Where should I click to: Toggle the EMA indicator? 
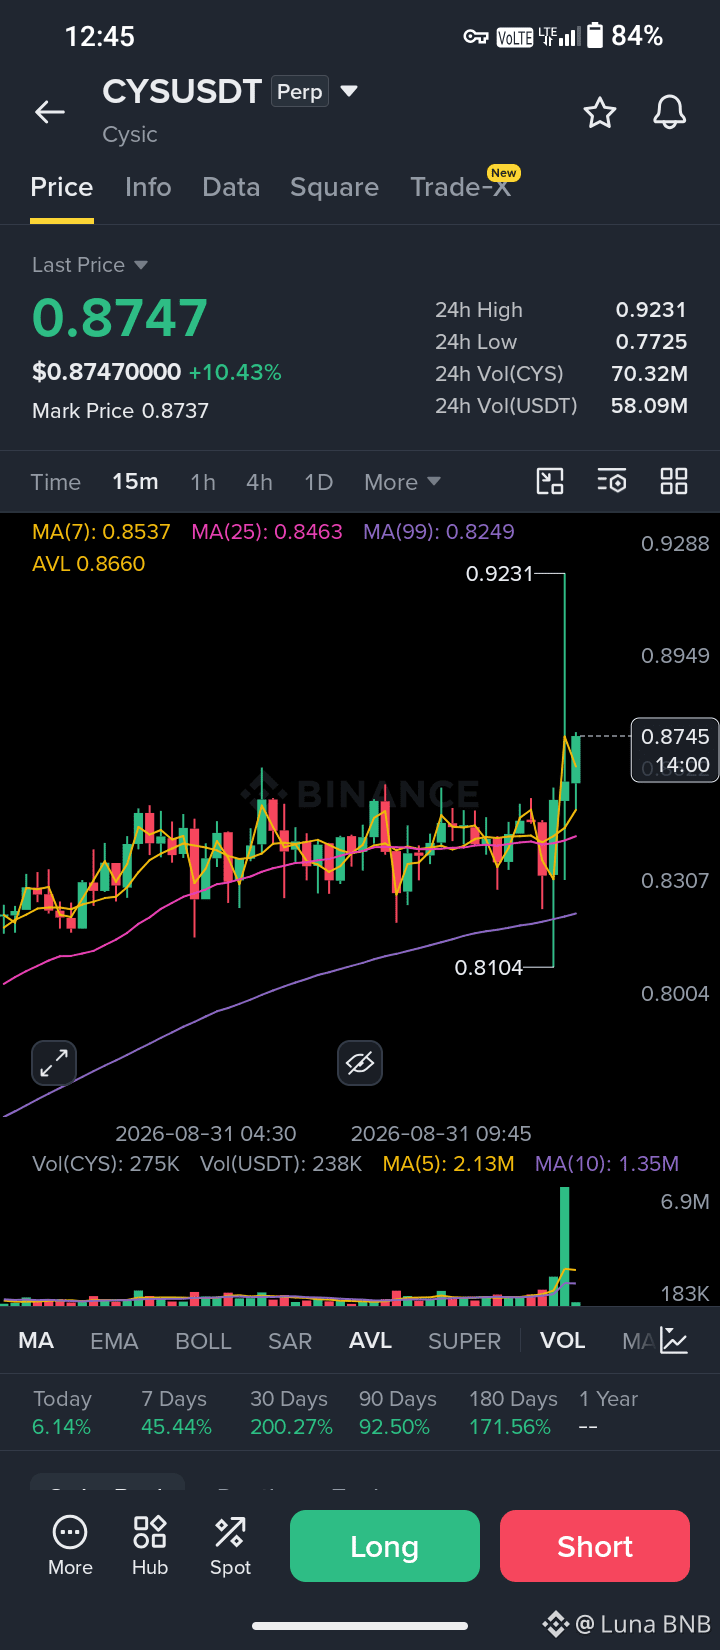[114, 1341]
